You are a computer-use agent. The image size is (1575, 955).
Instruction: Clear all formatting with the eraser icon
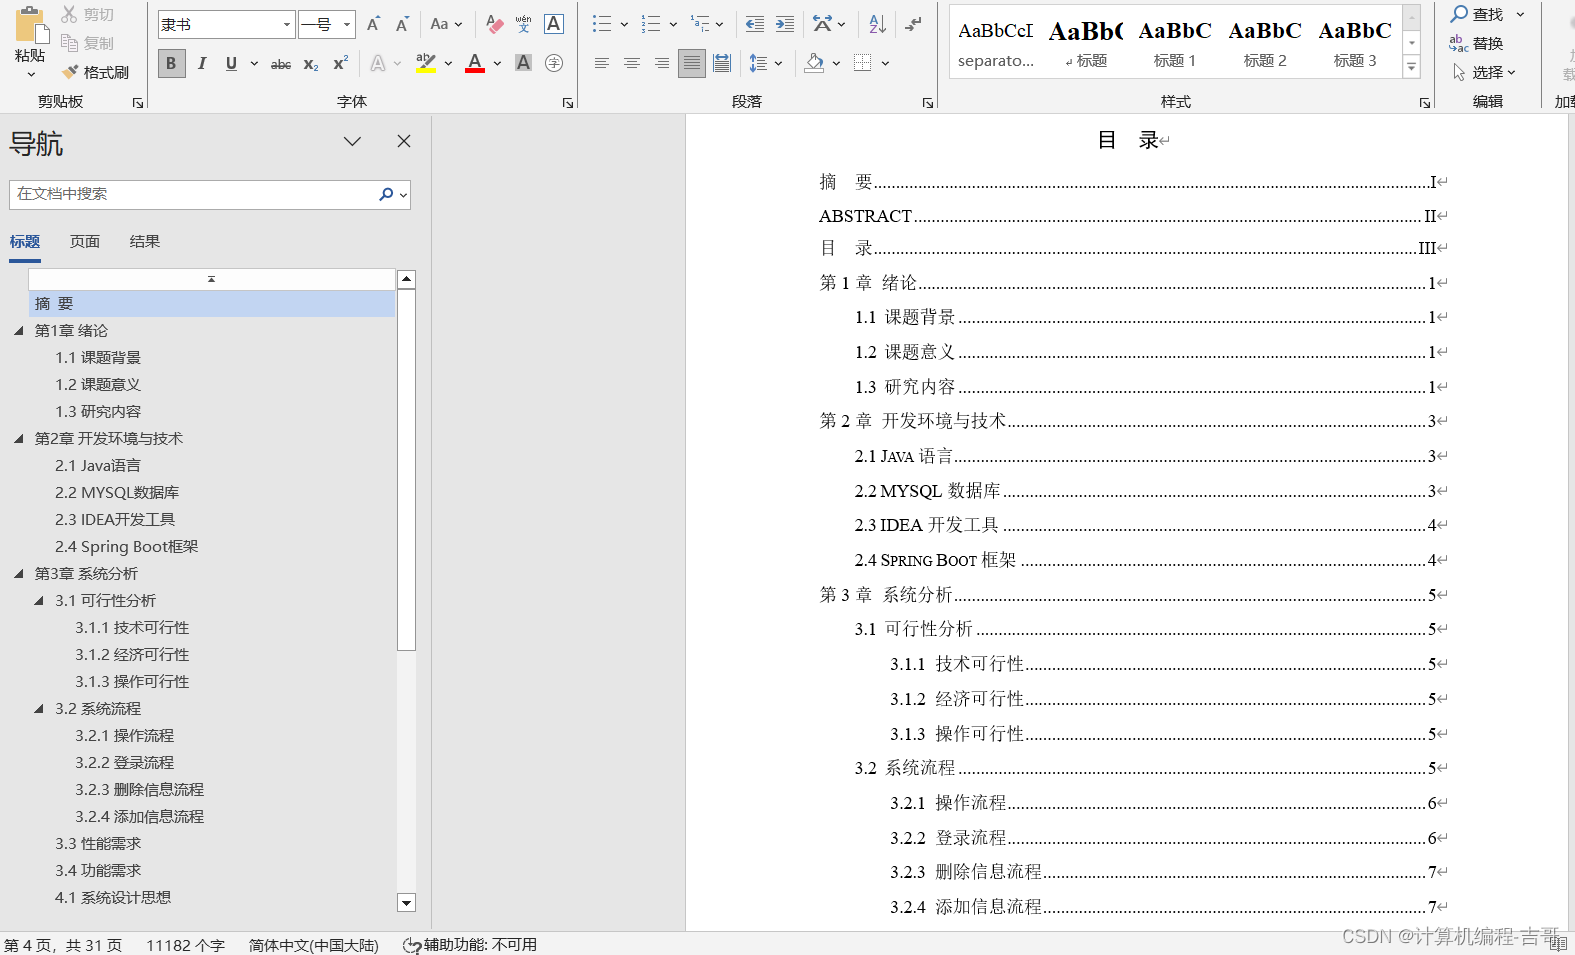(x=494, y=24)
